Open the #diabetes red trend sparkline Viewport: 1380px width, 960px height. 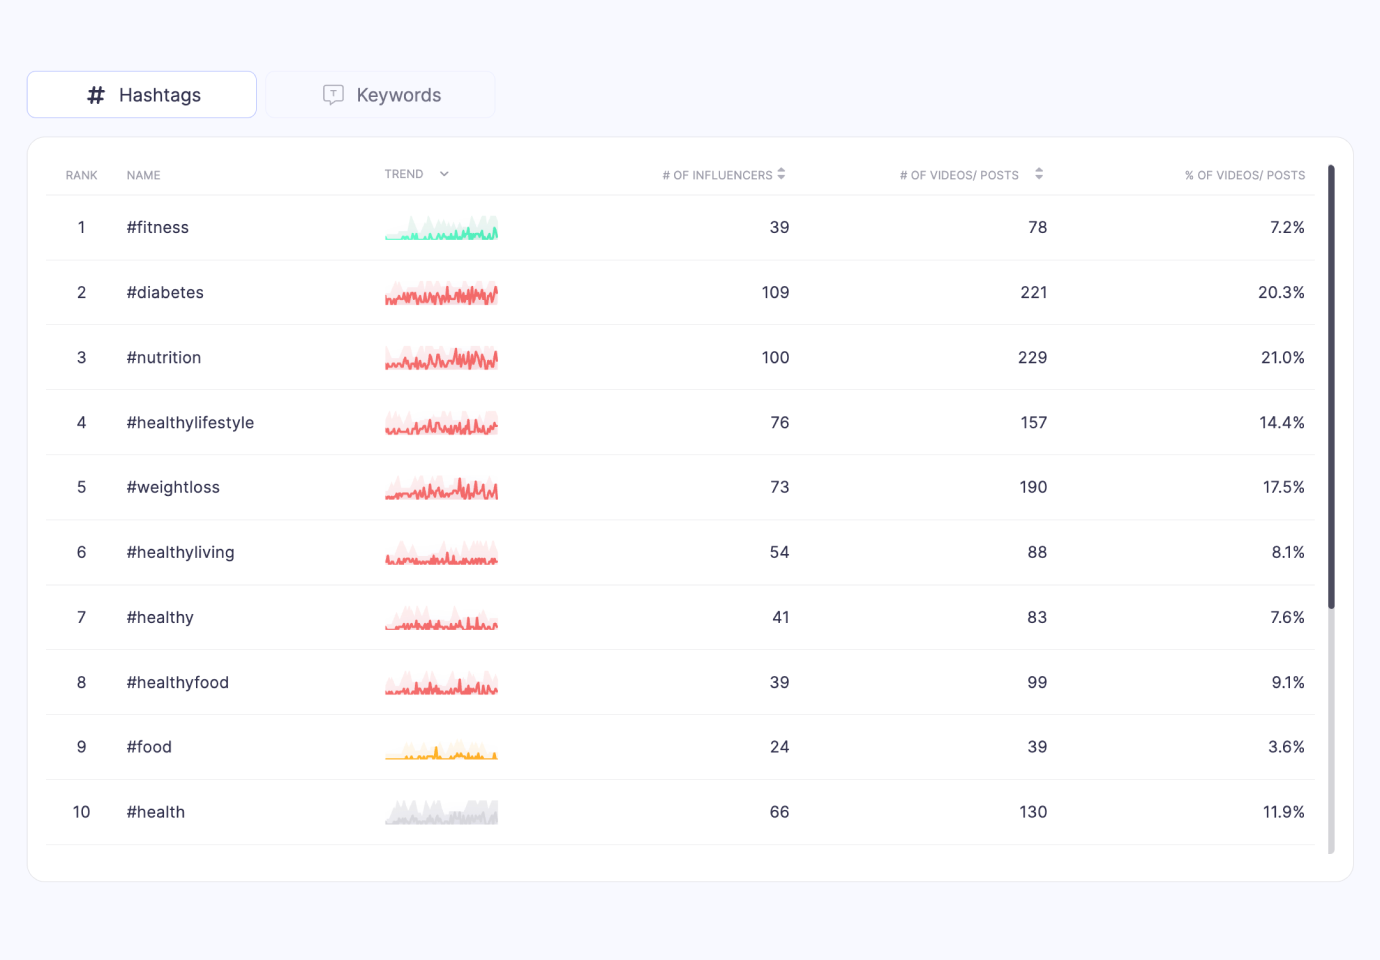[x=441, y=293]
